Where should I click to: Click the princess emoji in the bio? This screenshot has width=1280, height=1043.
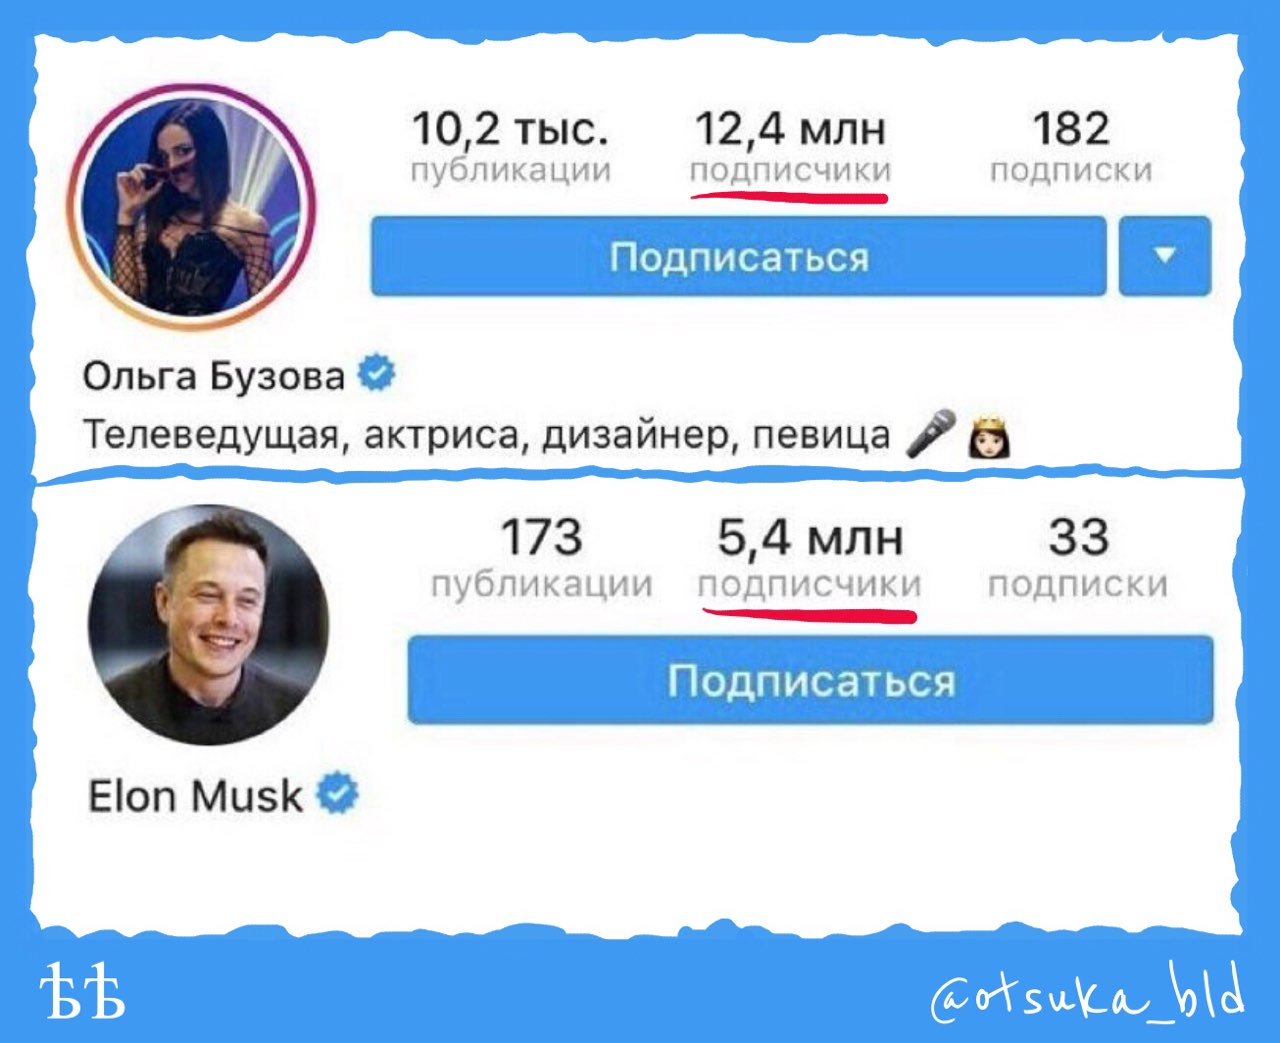(x=989, y=437)
